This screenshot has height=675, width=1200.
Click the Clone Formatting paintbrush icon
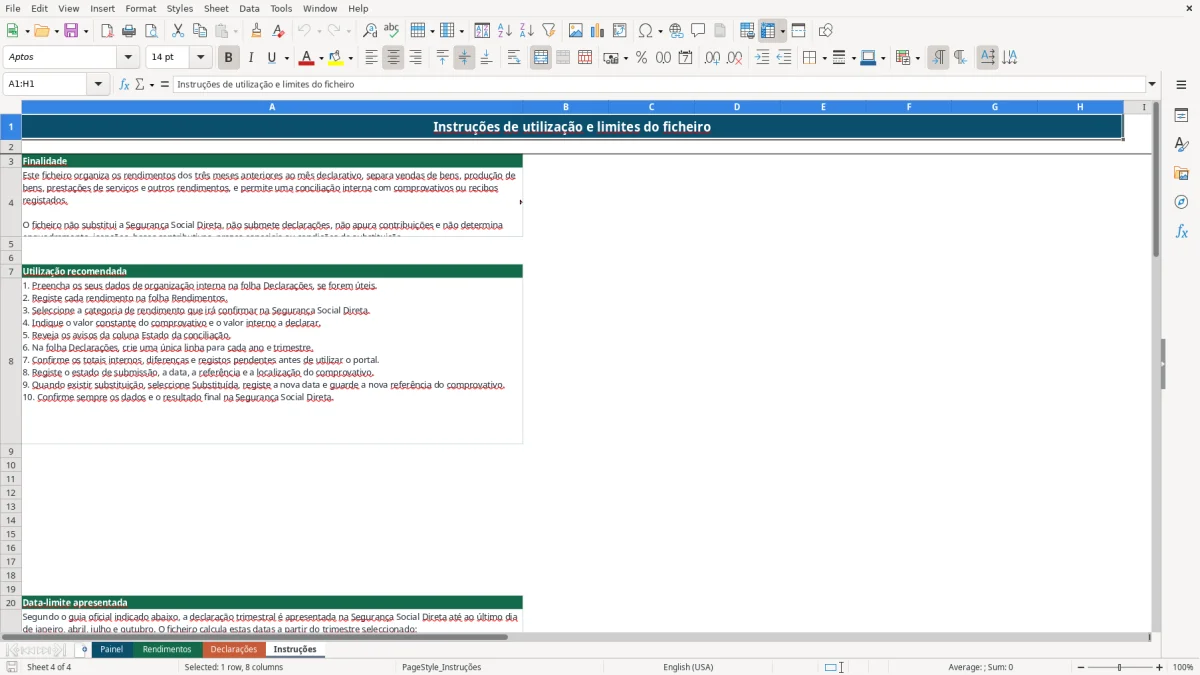click(256, 31)
